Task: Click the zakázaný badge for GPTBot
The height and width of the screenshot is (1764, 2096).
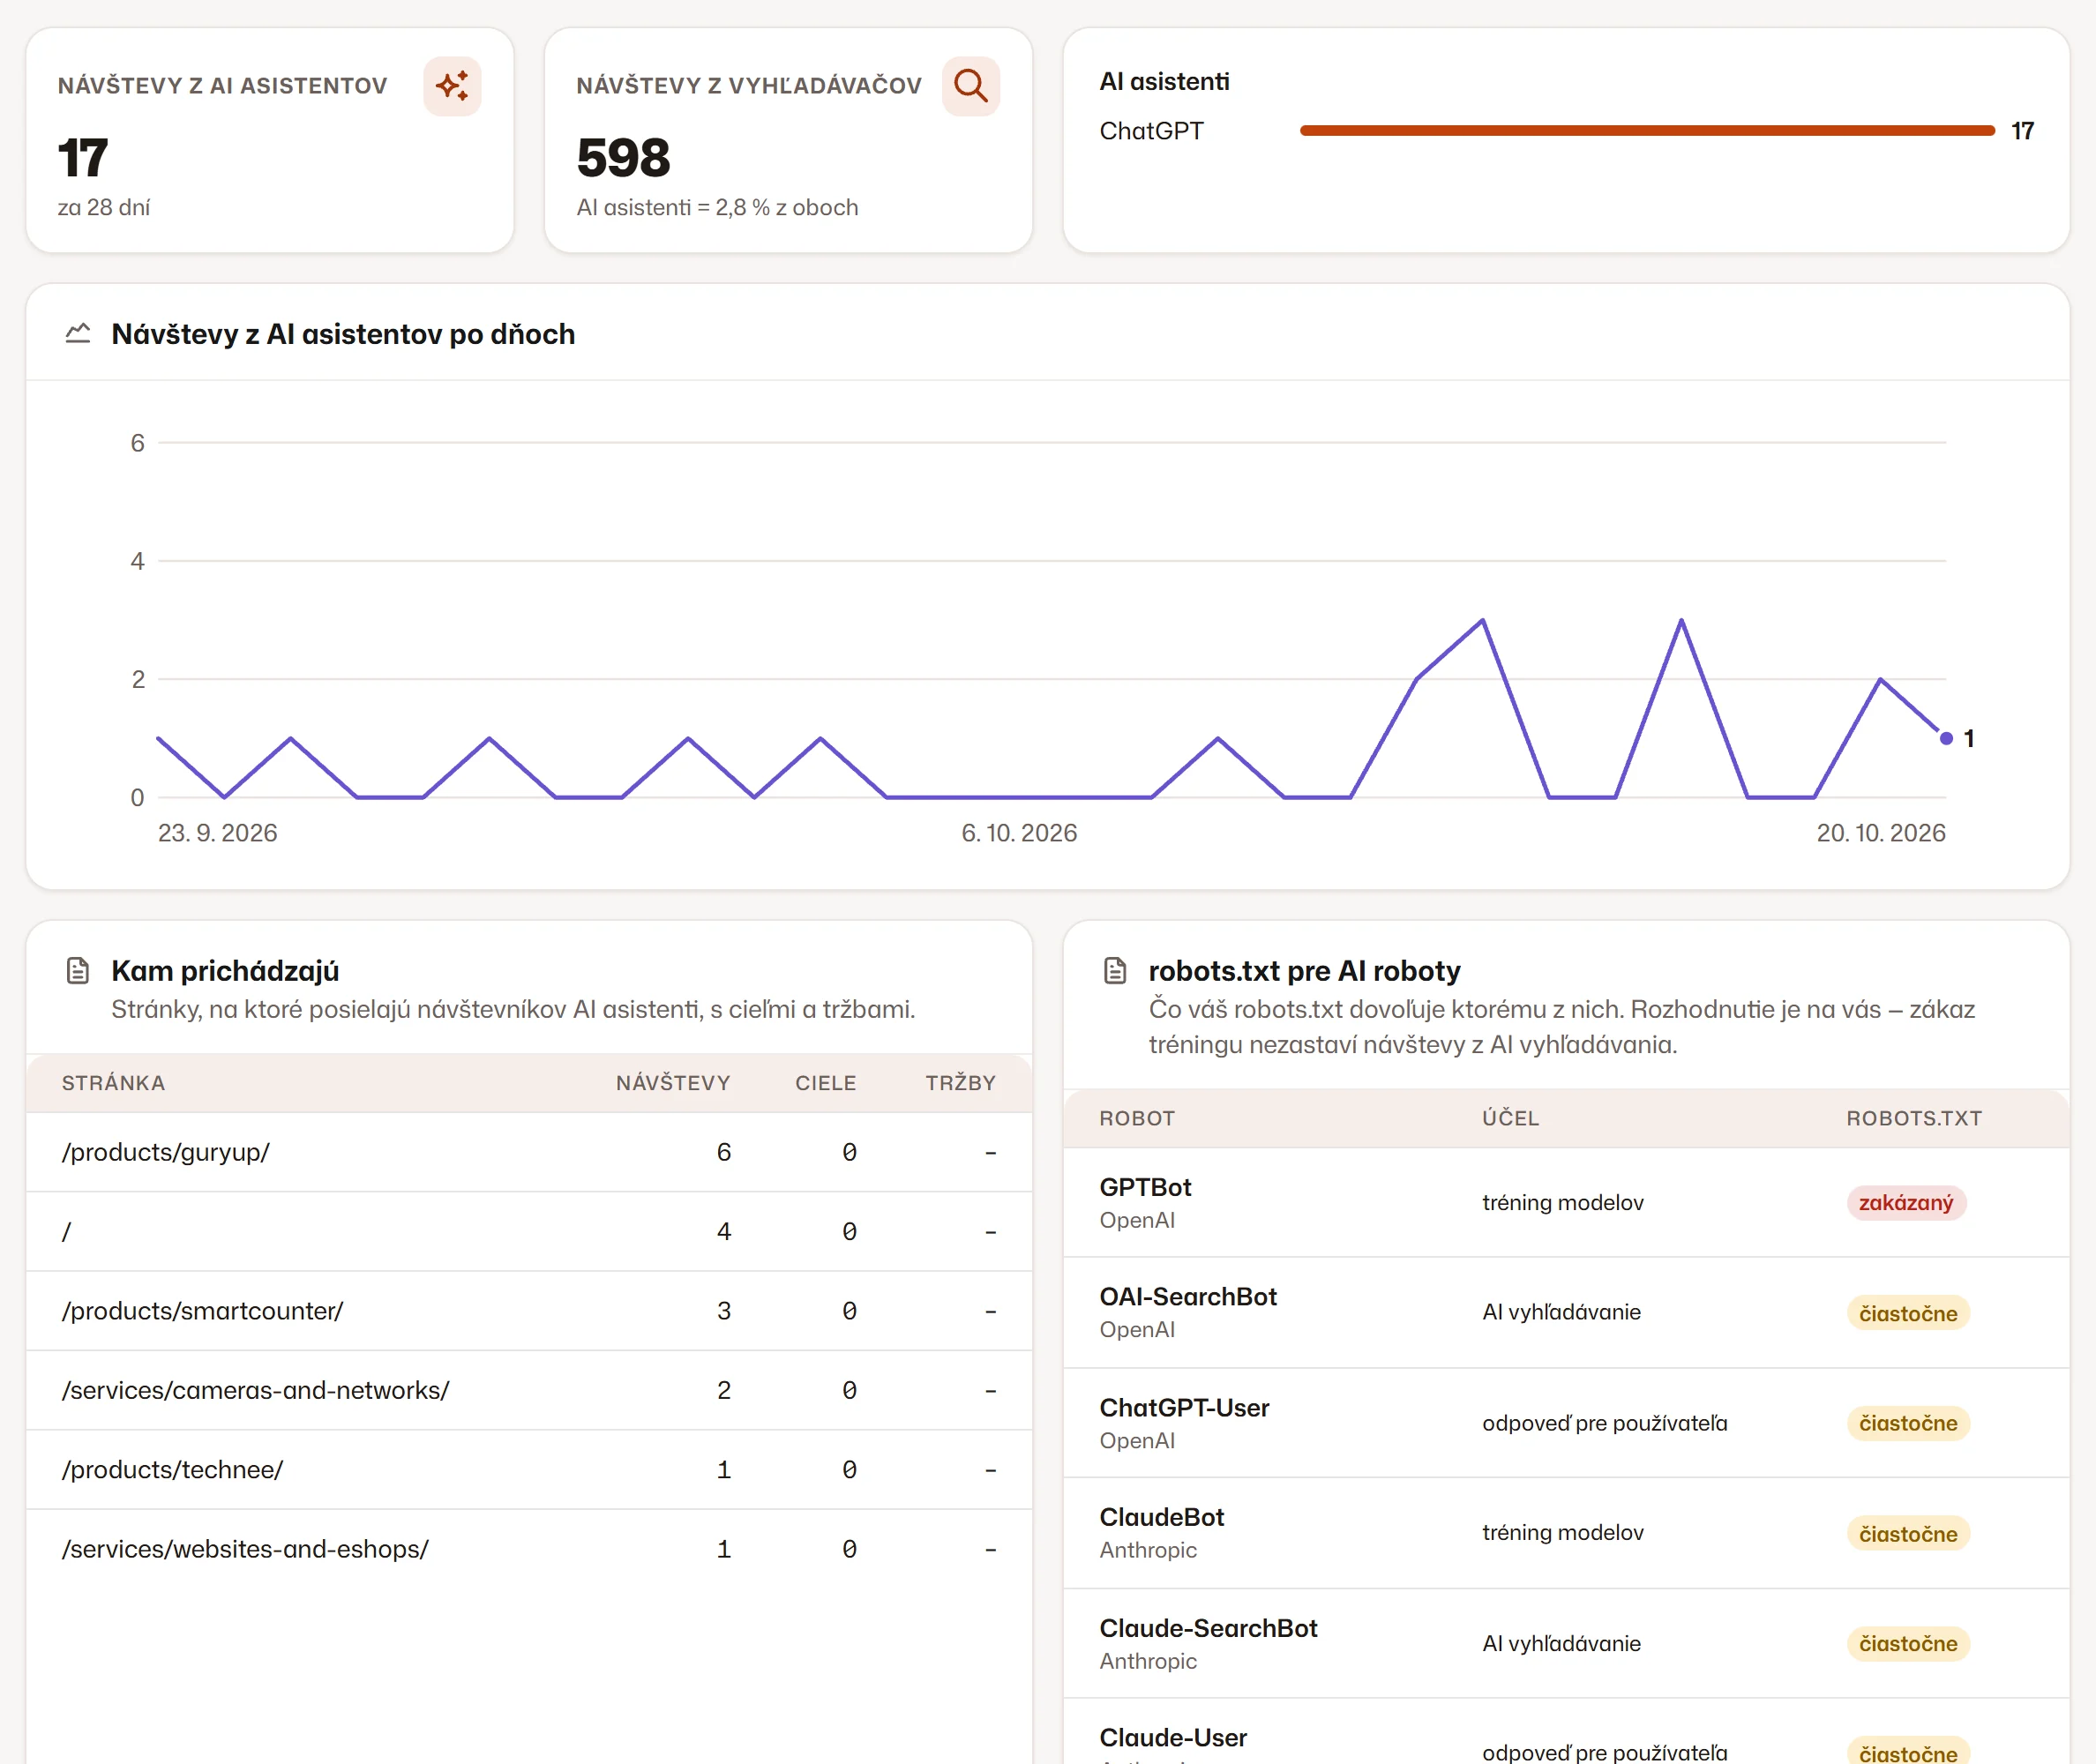Action: (1906, 1203)
